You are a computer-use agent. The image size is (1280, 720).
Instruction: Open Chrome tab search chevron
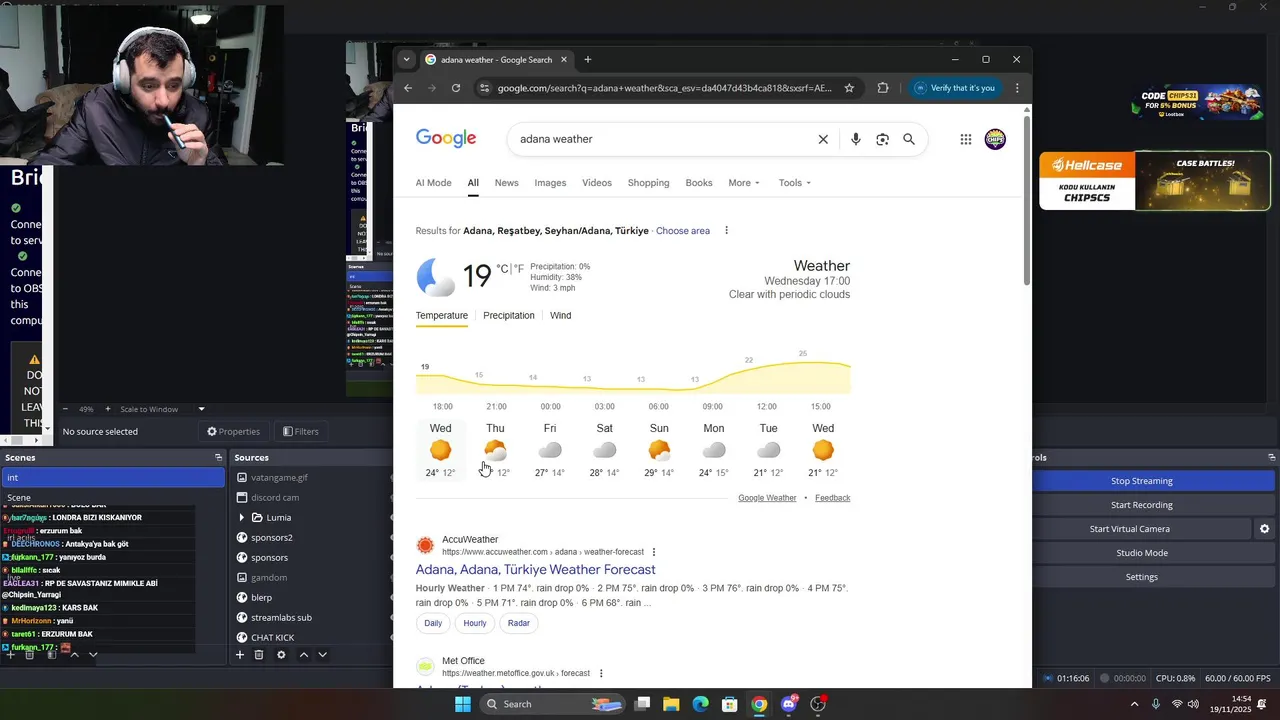pos(406,60)
